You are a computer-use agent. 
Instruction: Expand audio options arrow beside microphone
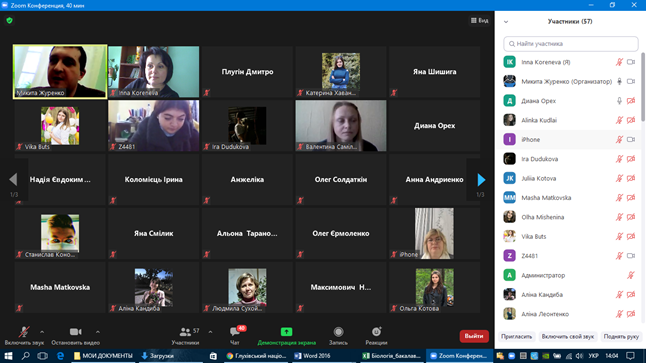[42, 332]
